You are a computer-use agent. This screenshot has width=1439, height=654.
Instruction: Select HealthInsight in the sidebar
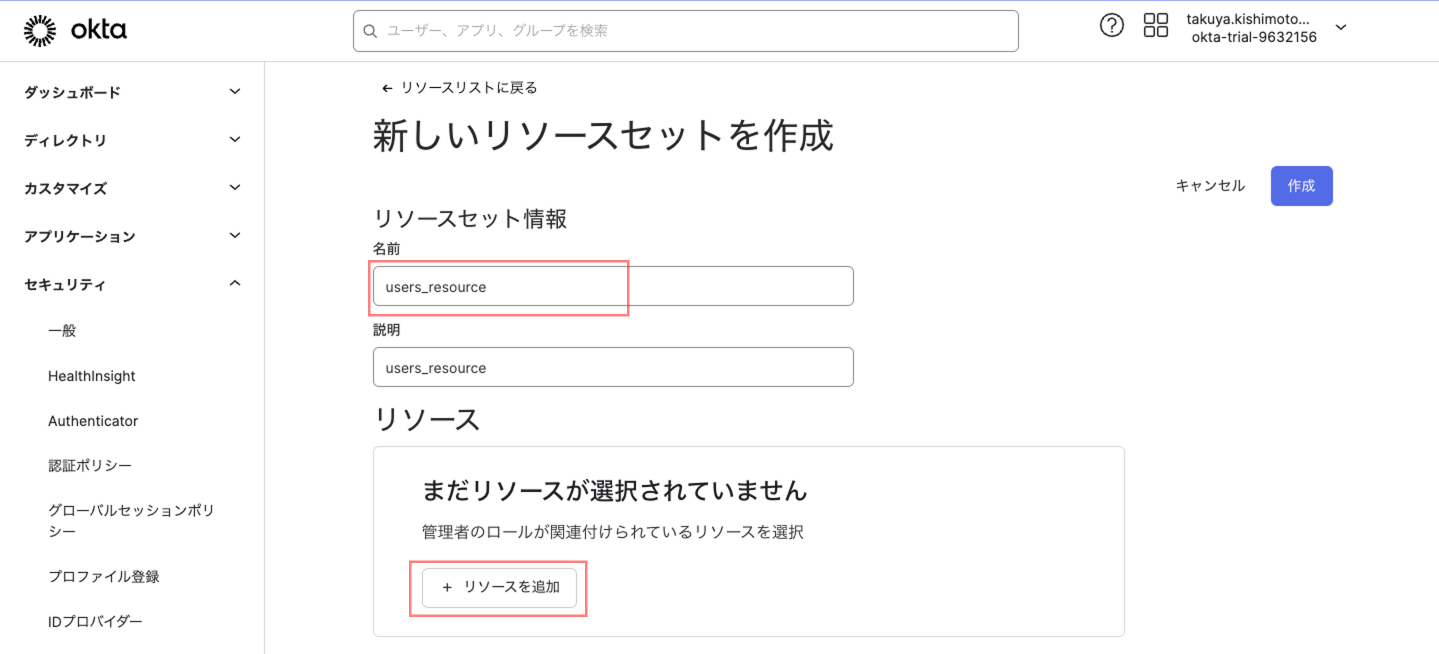tap(91, 375)
